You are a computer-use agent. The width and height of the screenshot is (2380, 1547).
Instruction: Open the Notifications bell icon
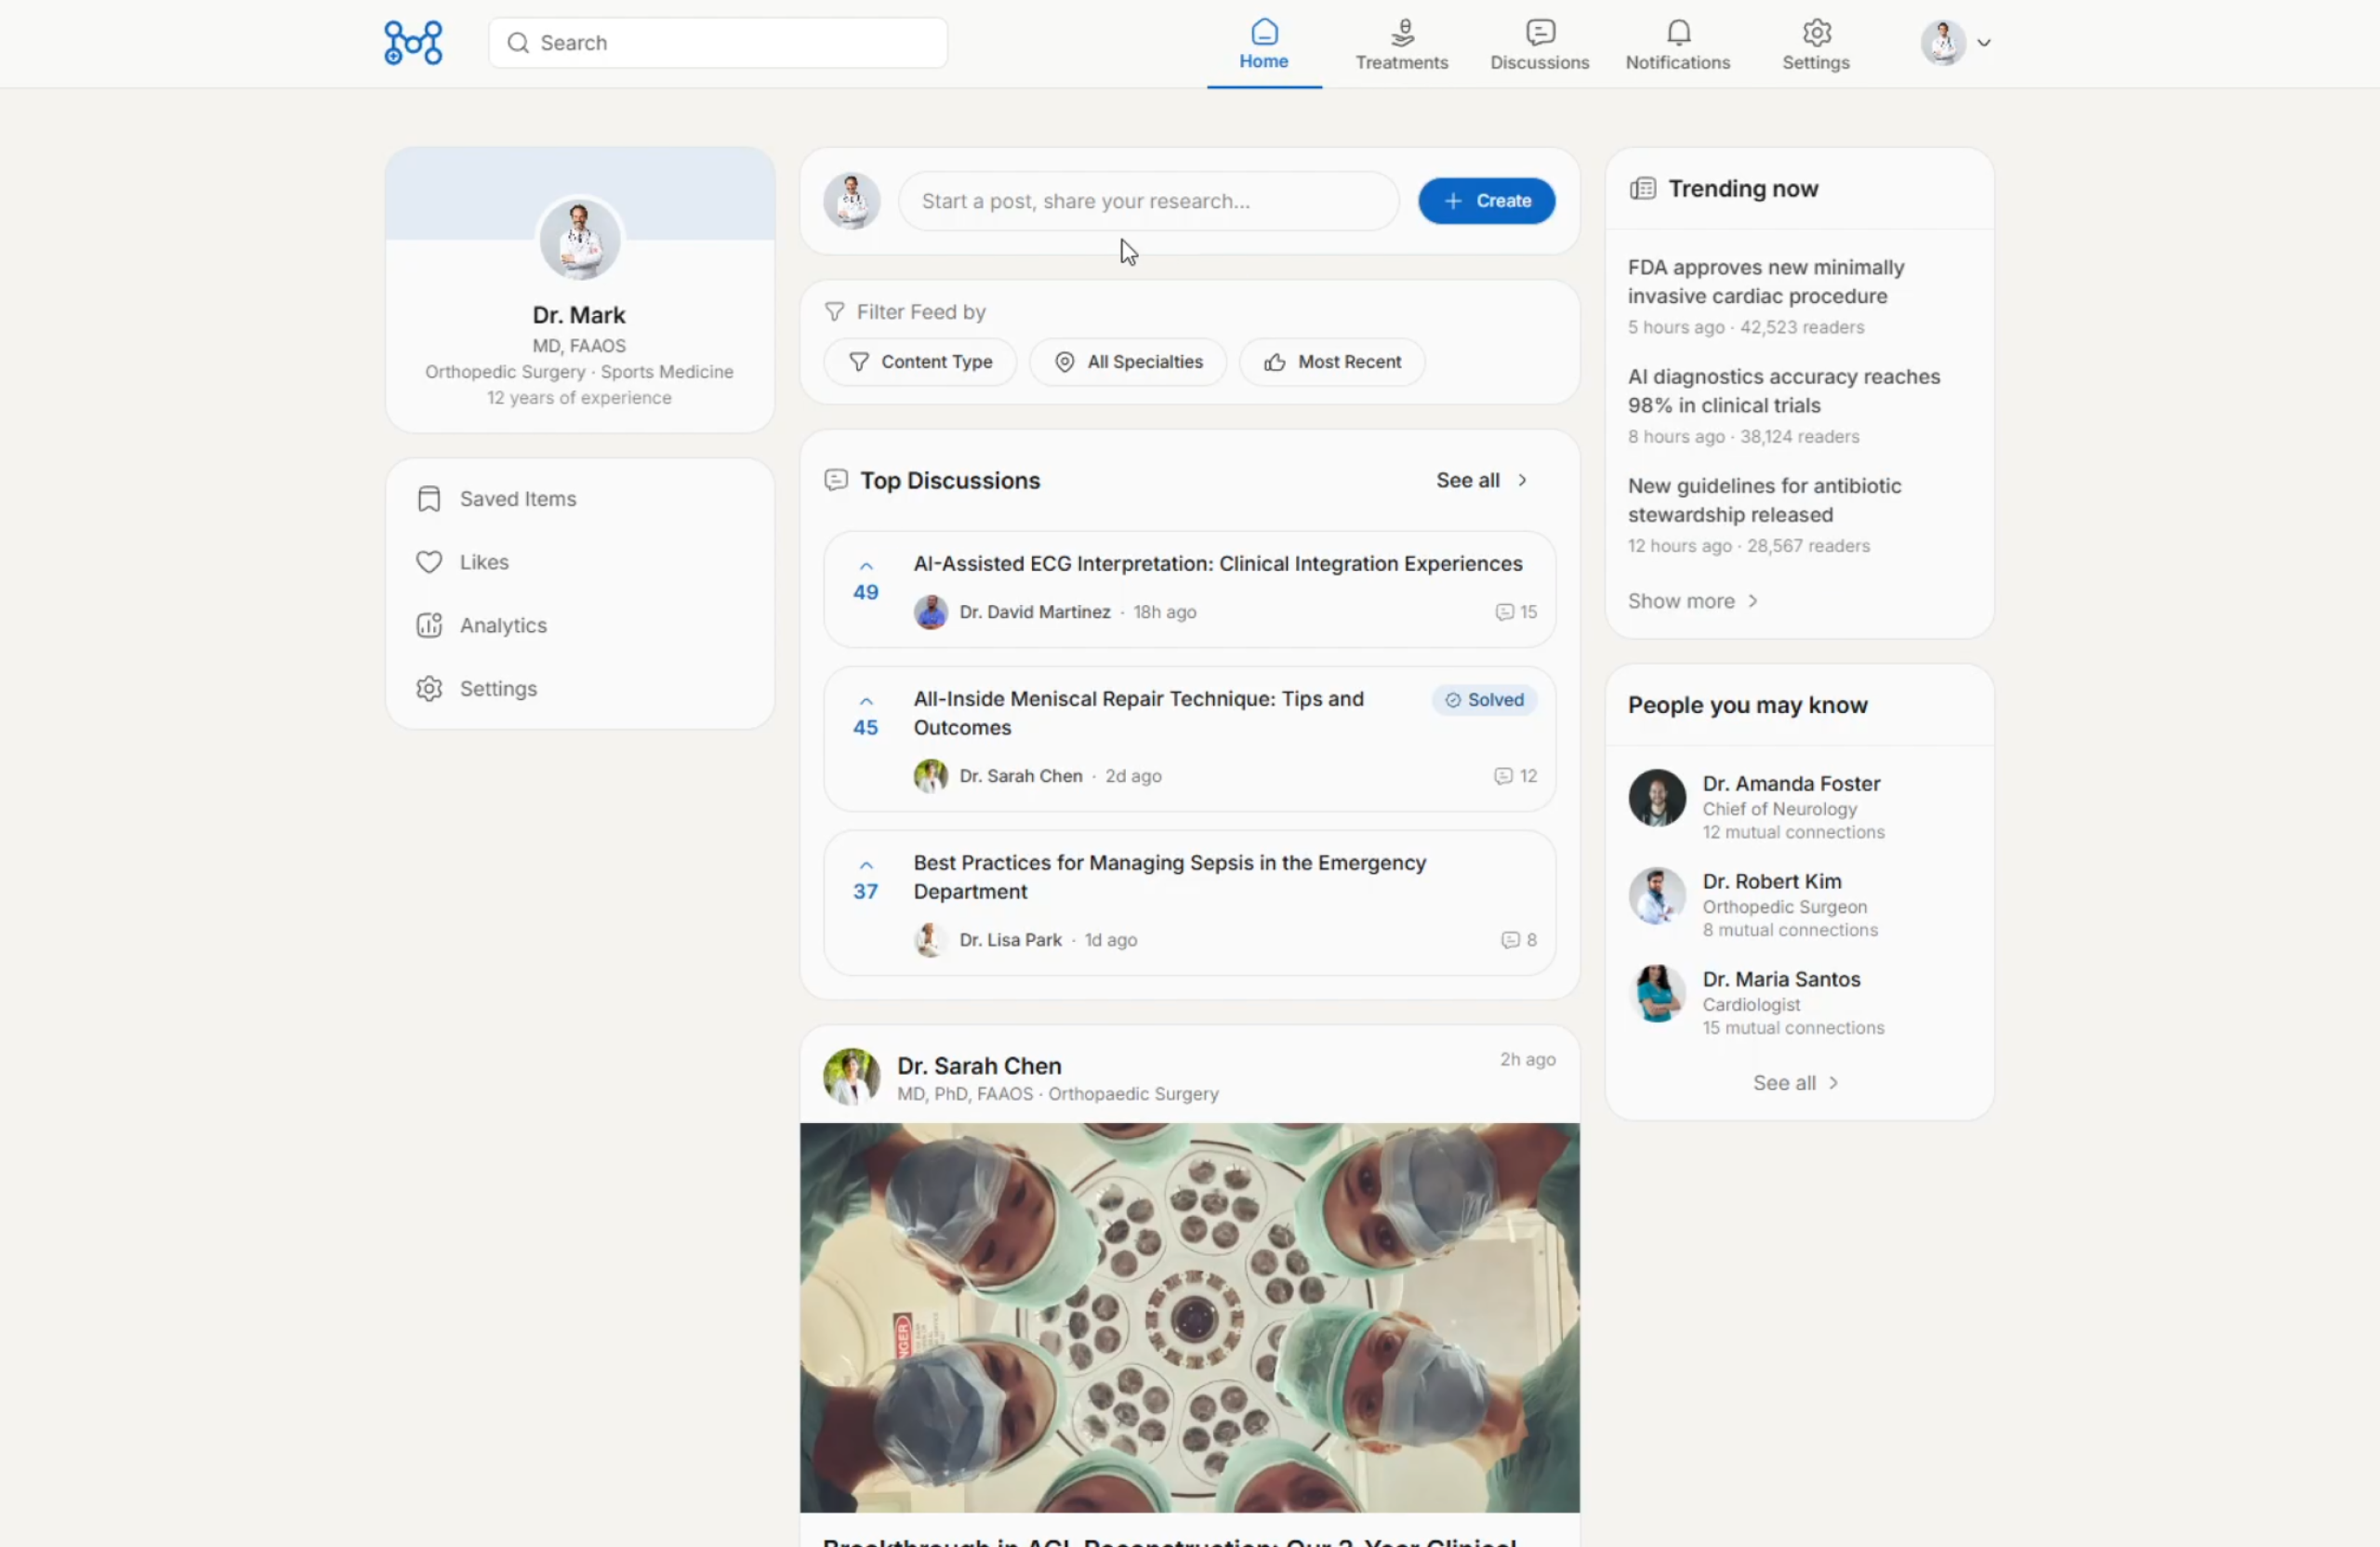click(x=1678, y=33)
